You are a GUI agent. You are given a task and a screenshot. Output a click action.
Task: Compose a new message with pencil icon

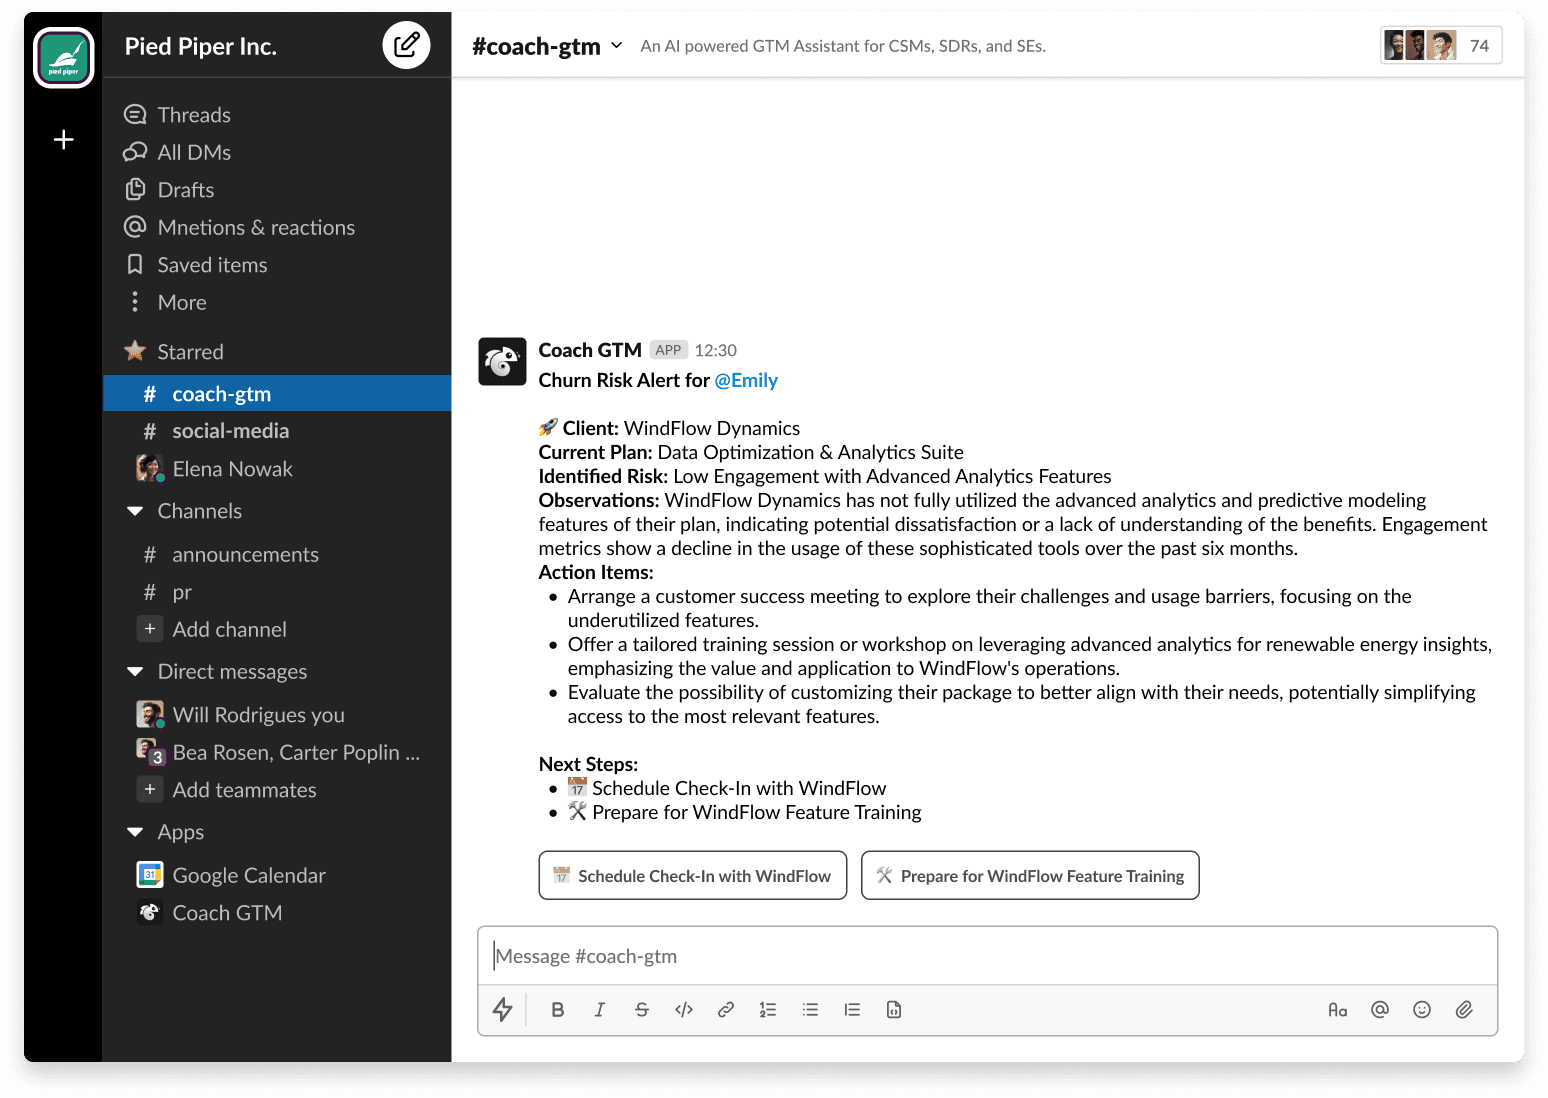tap(406, 45)
